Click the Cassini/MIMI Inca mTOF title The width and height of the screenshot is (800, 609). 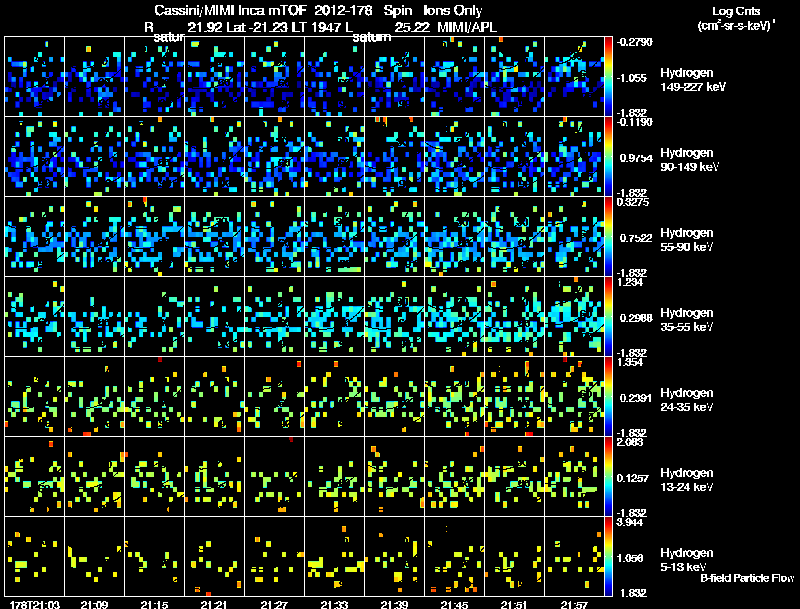[229, 10]
